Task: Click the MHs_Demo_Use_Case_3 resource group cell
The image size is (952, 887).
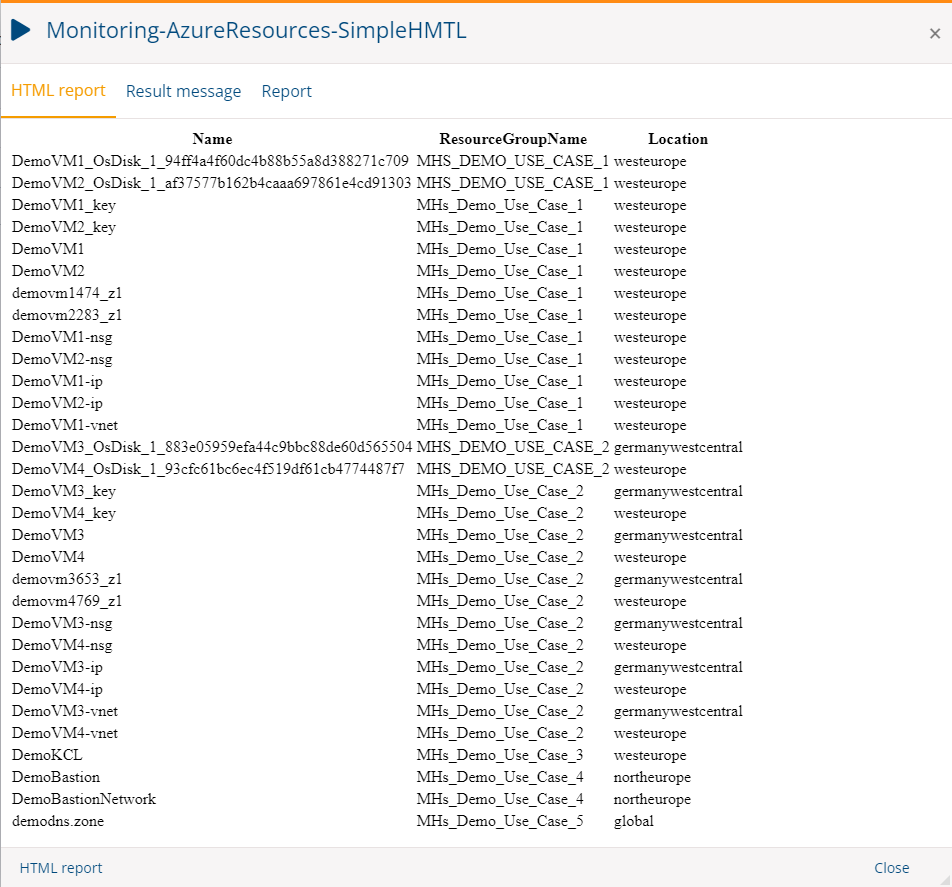Action: (500, 755)
